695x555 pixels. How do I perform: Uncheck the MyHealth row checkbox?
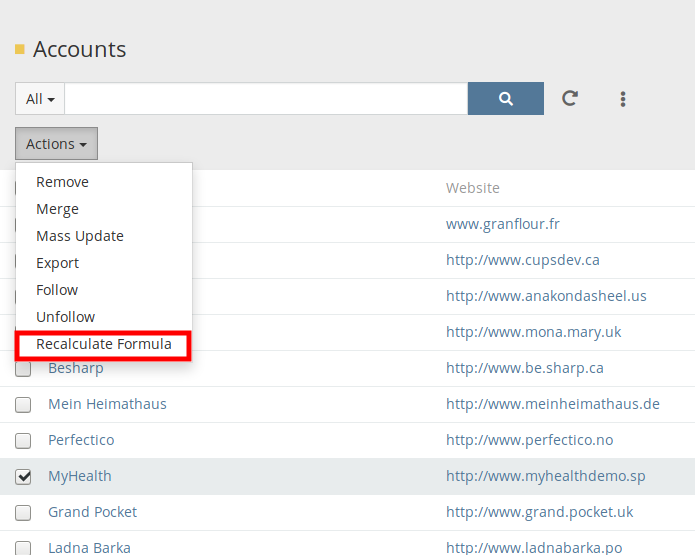click(23, 477)
